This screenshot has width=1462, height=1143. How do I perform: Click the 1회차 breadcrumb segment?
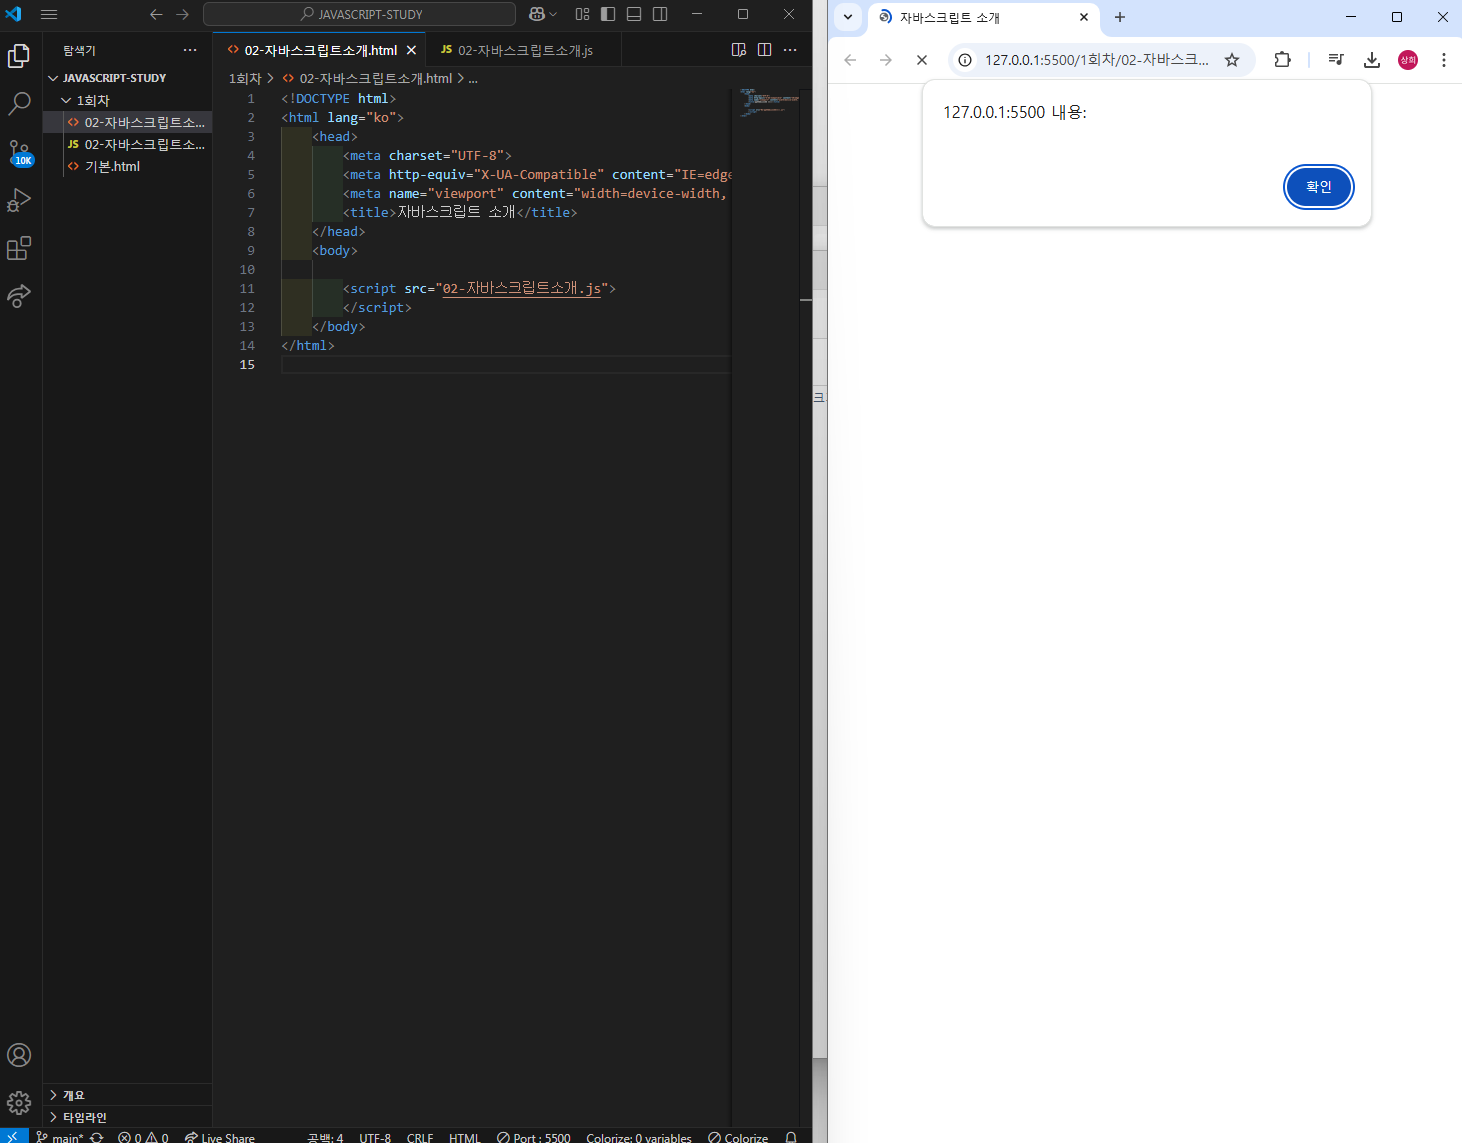245,78
